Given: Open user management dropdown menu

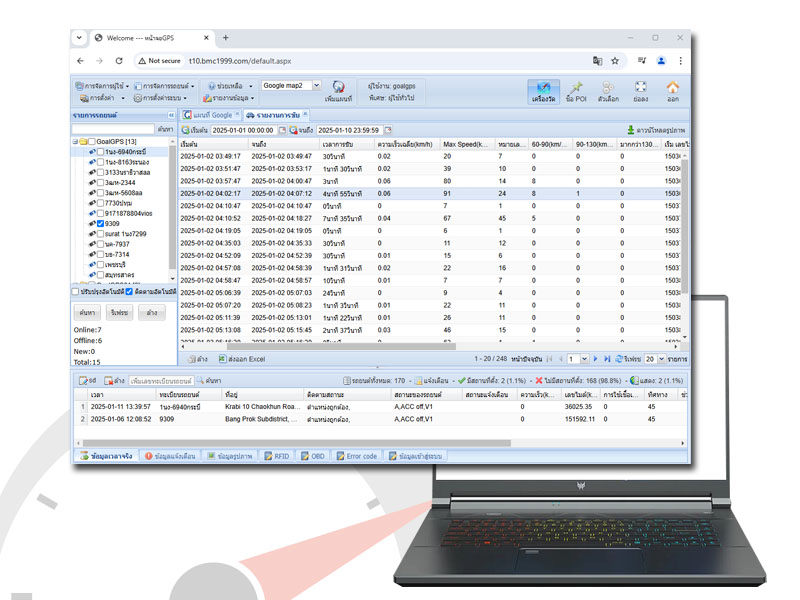Looking at the screenshot, I should 102,86.
